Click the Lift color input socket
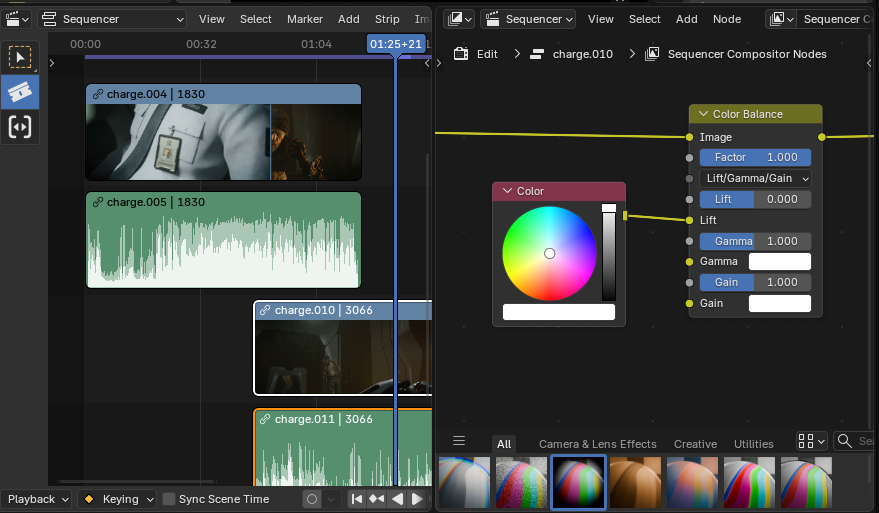The width and height of the screenshot is (879, 513). pos(690,220)
